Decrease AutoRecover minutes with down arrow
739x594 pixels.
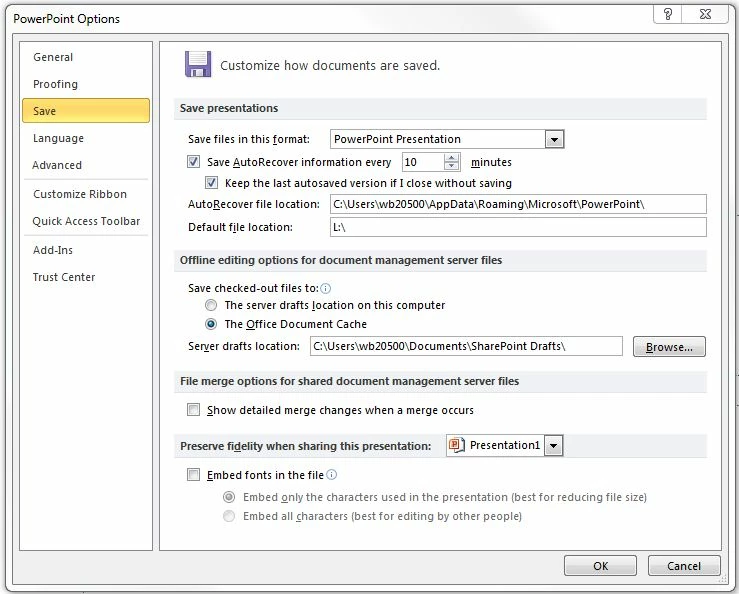tap(452, 166)
